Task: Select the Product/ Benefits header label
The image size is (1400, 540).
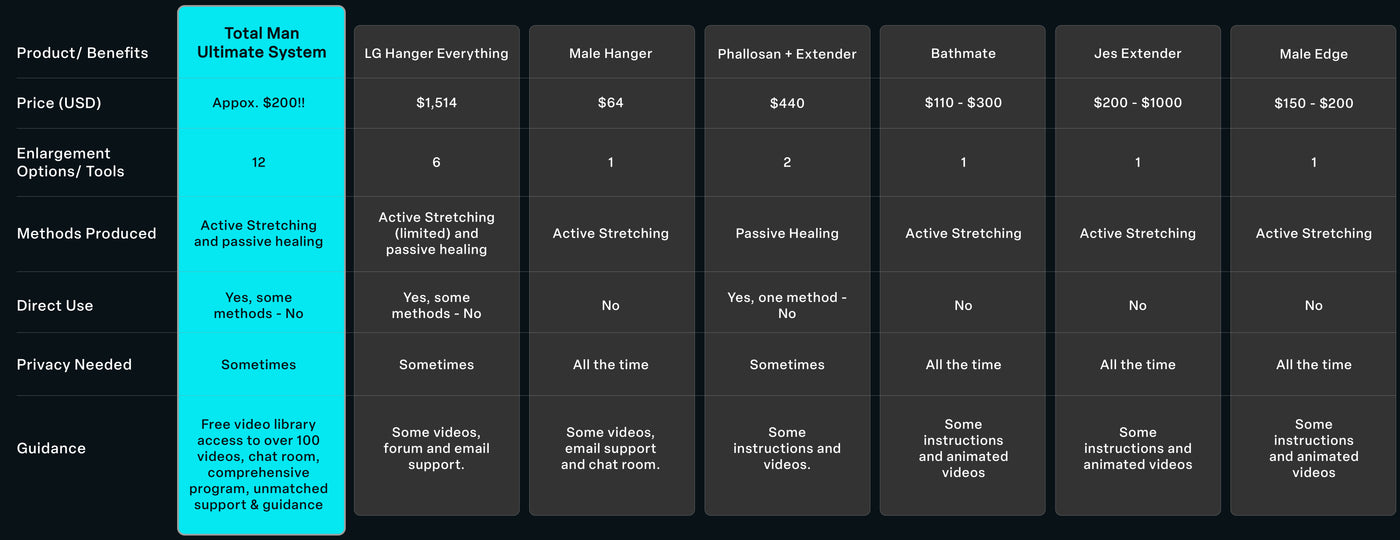Action: click(82, 53)
